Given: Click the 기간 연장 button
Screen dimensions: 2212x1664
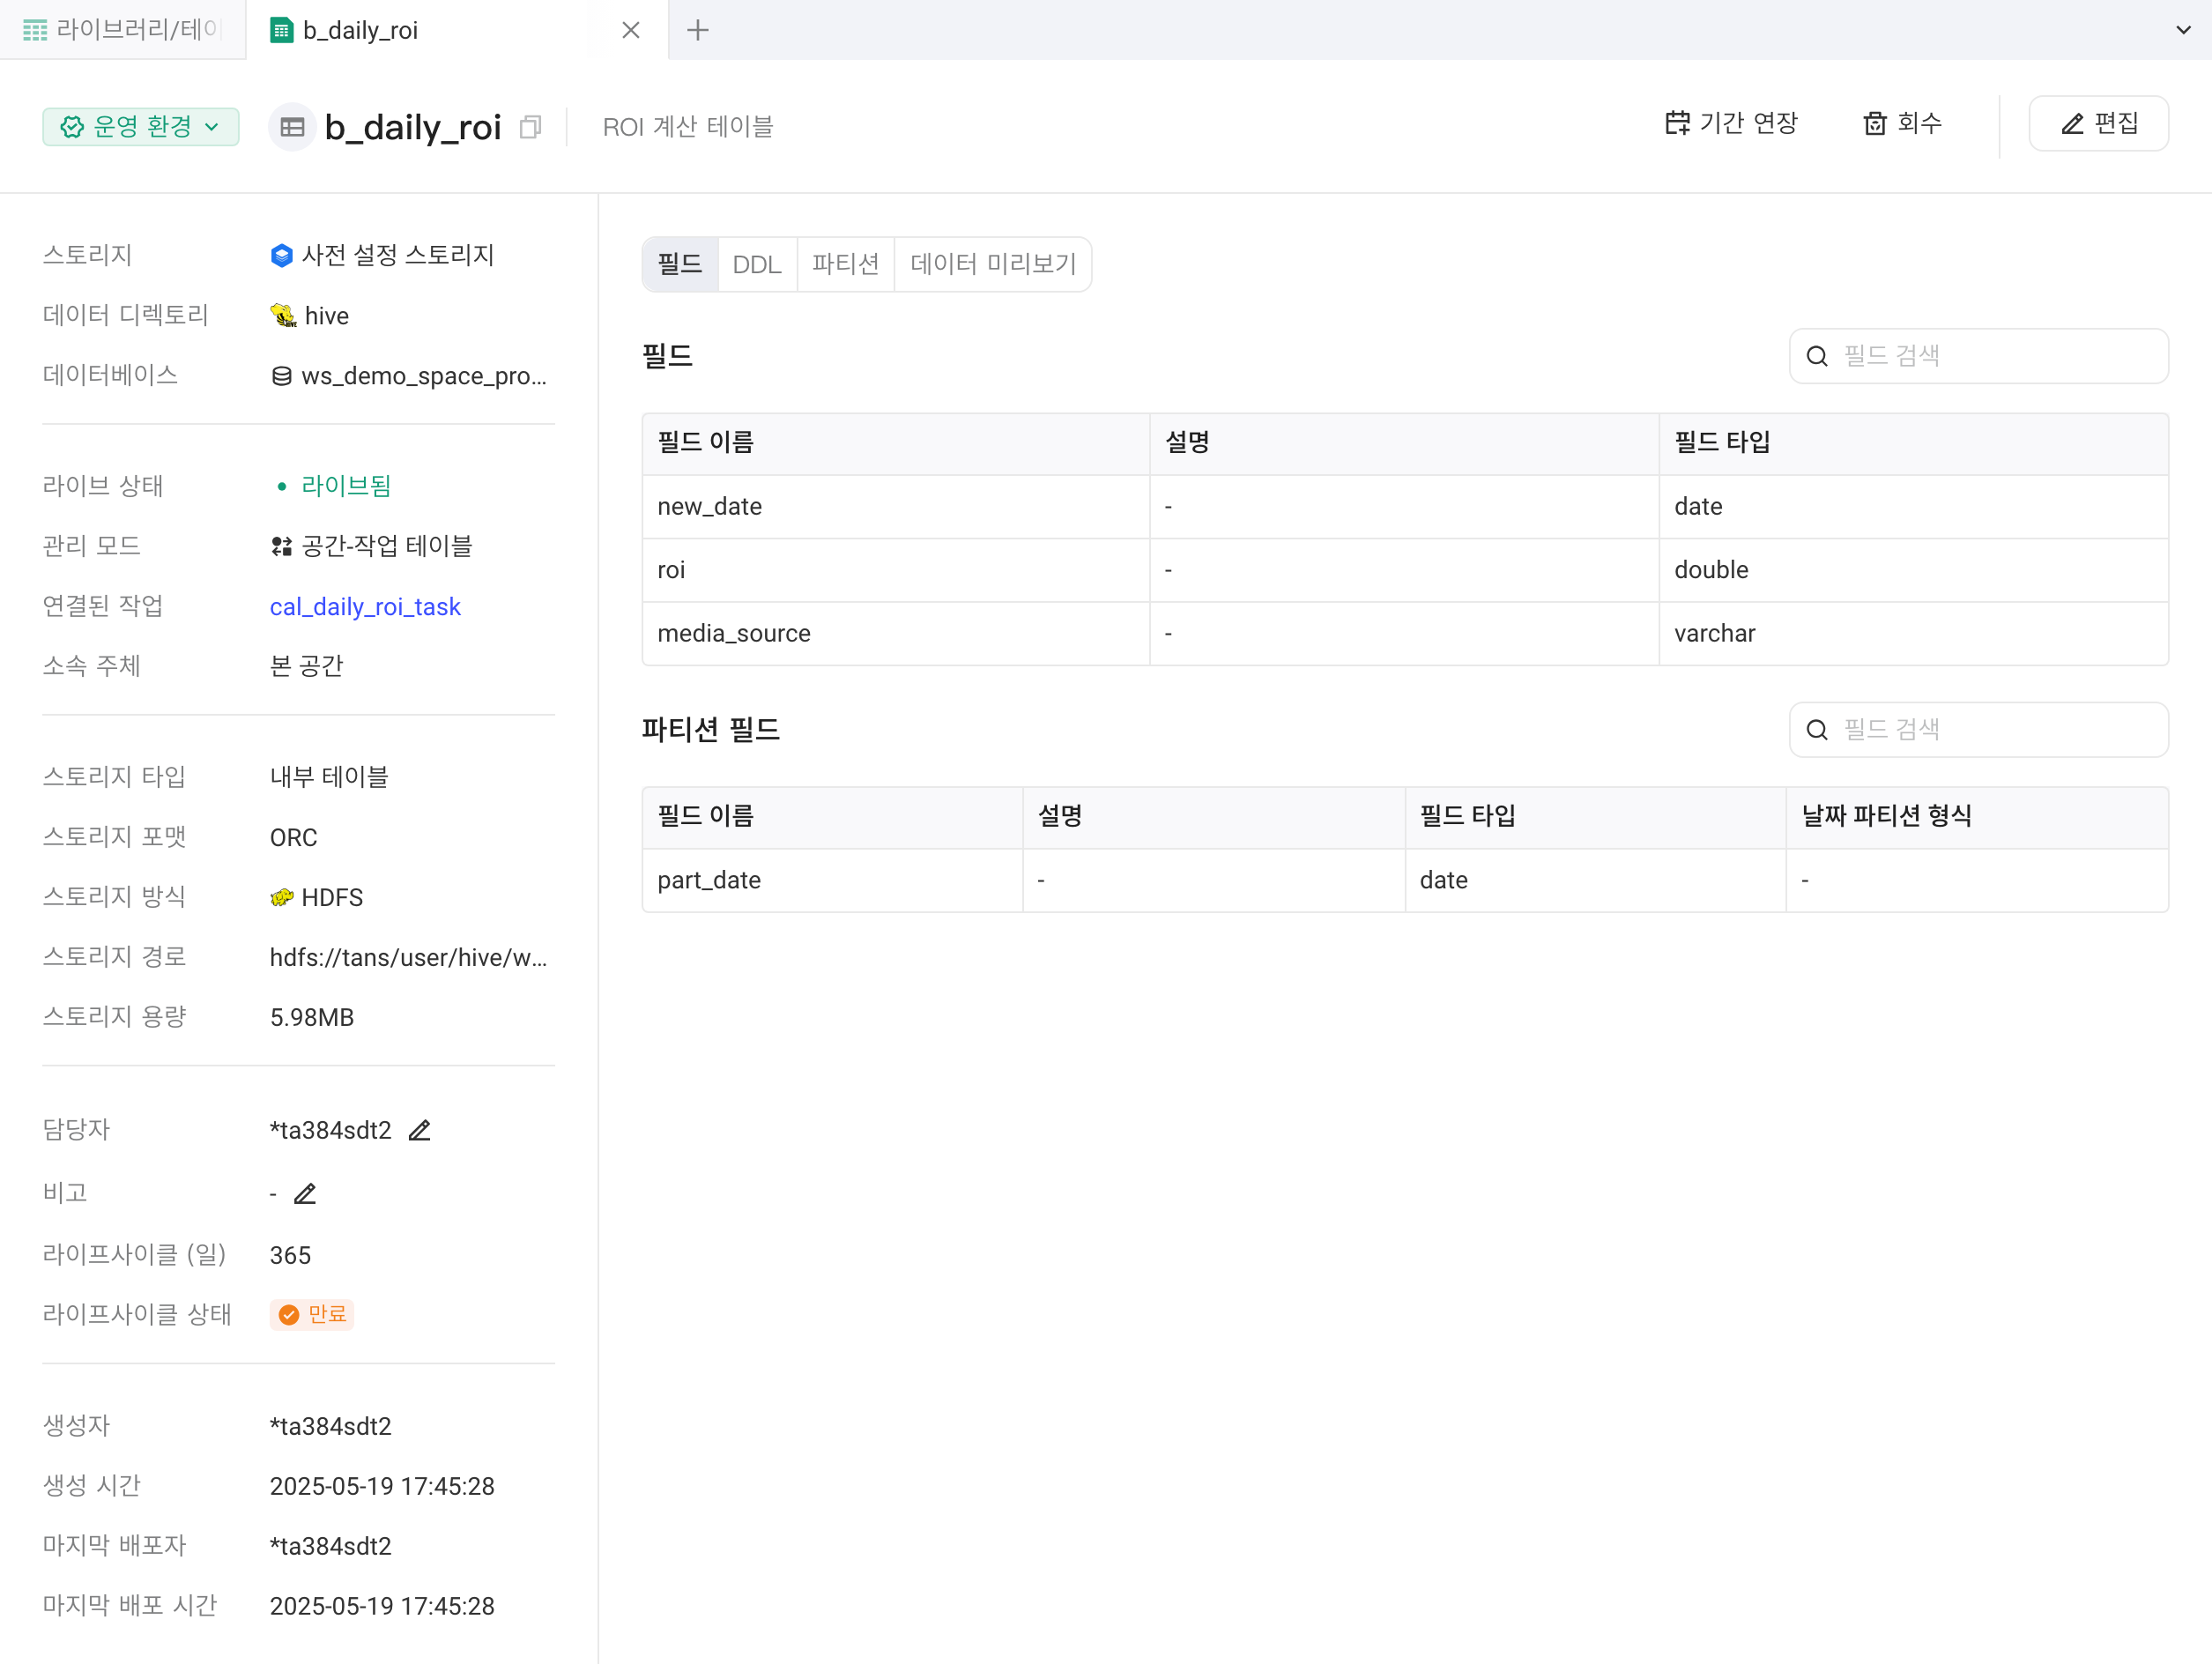Looking at the screenshot, I should [x=1731, y=123].
